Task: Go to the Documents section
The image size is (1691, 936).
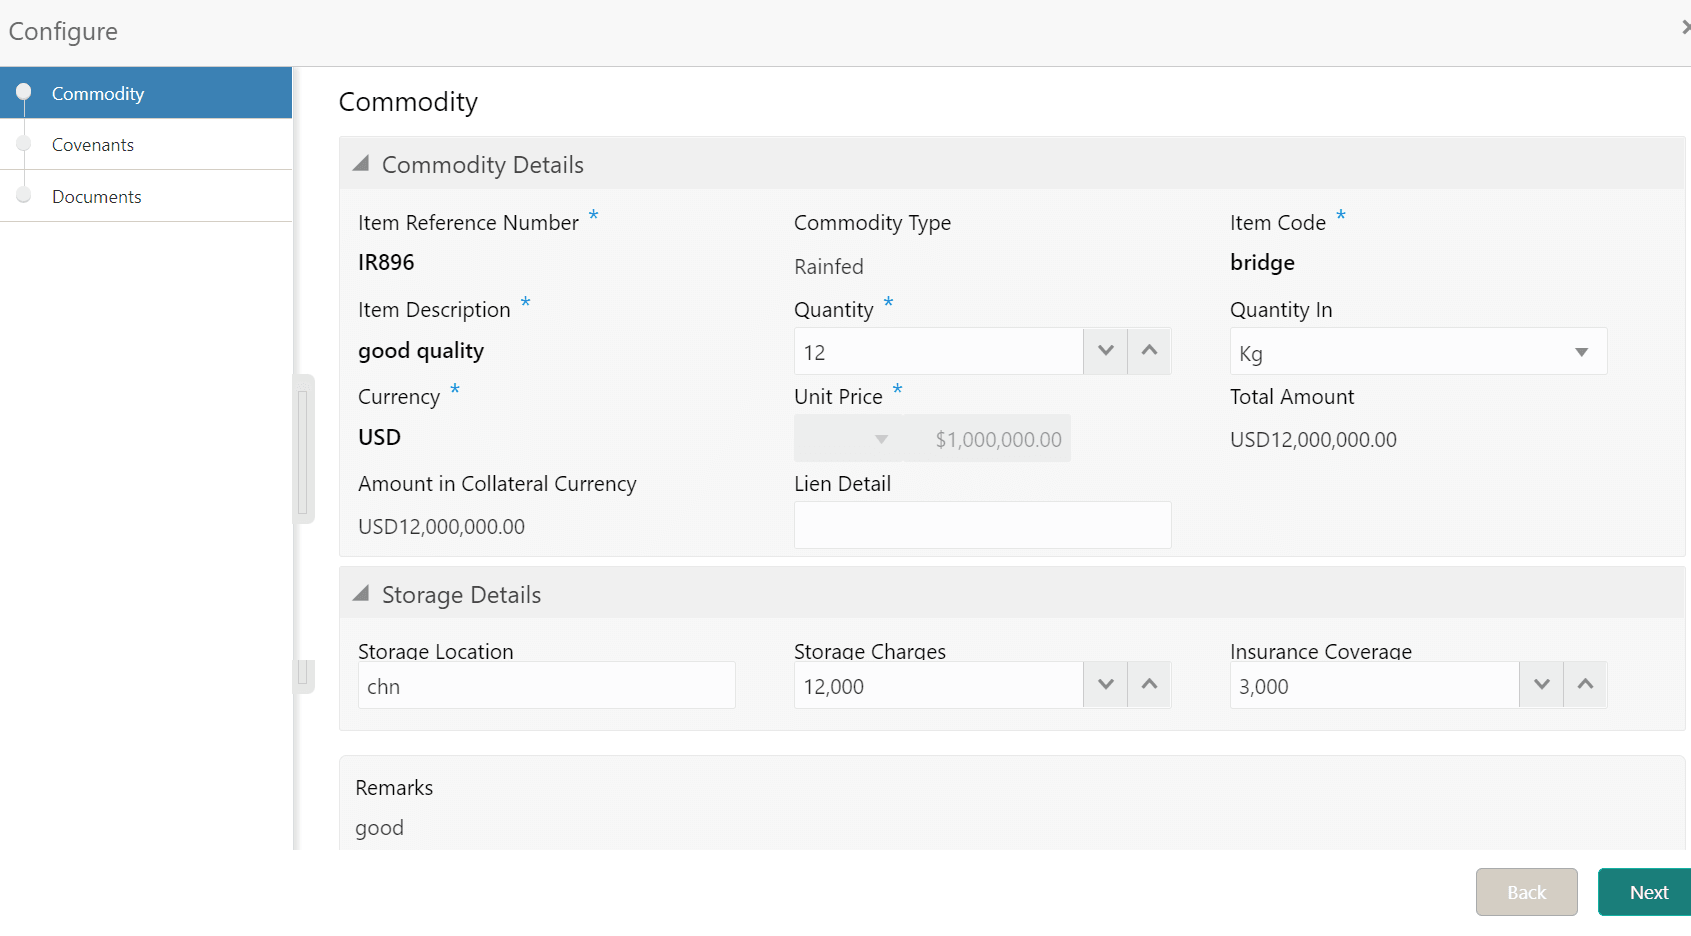Action: (x=96, y=196)
